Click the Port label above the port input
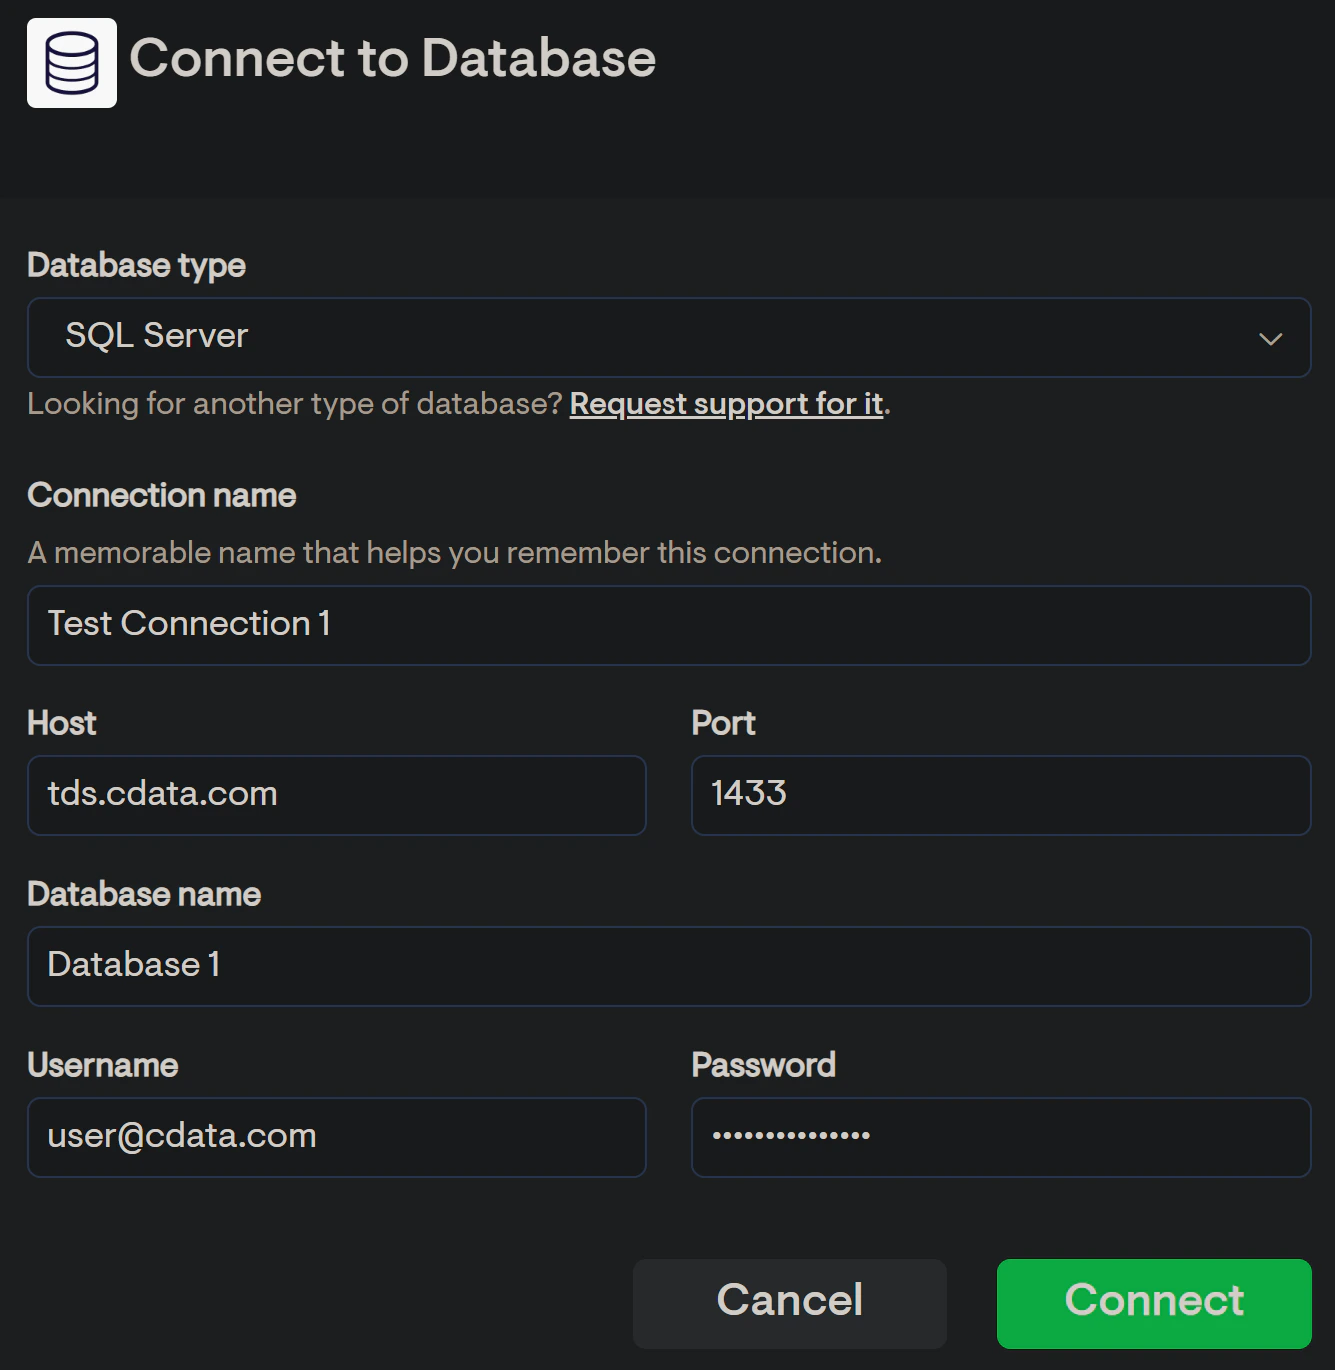This screenshot has height=1370, width=1335. click(723, 722)
